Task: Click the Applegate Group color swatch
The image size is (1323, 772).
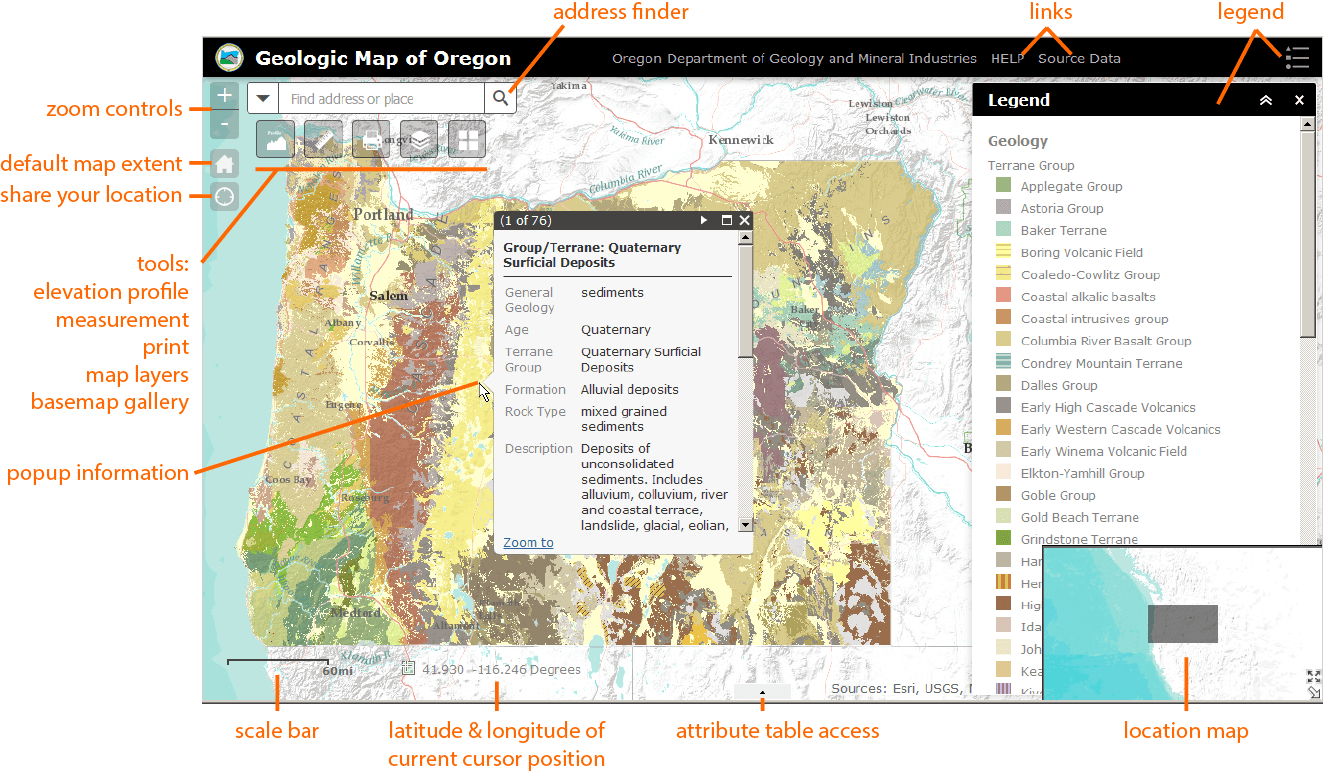Action: tap(1004, 186)
